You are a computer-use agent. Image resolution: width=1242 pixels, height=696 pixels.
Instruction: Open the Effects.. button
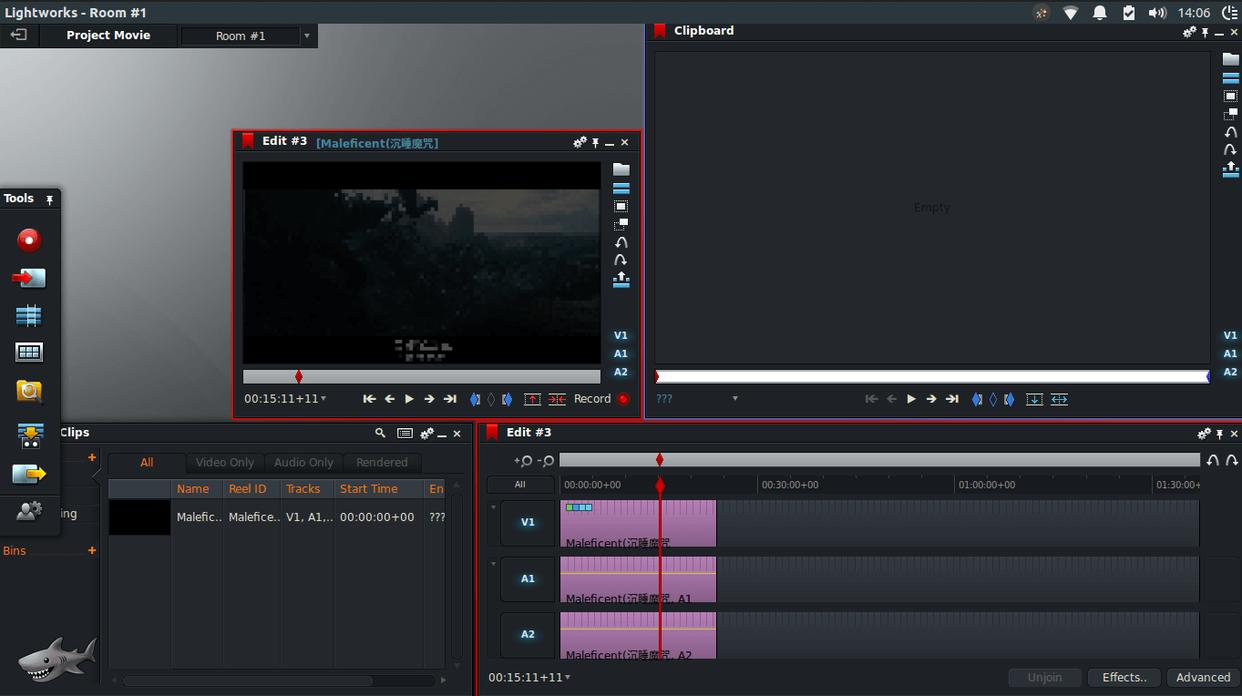click(1124, 677)
